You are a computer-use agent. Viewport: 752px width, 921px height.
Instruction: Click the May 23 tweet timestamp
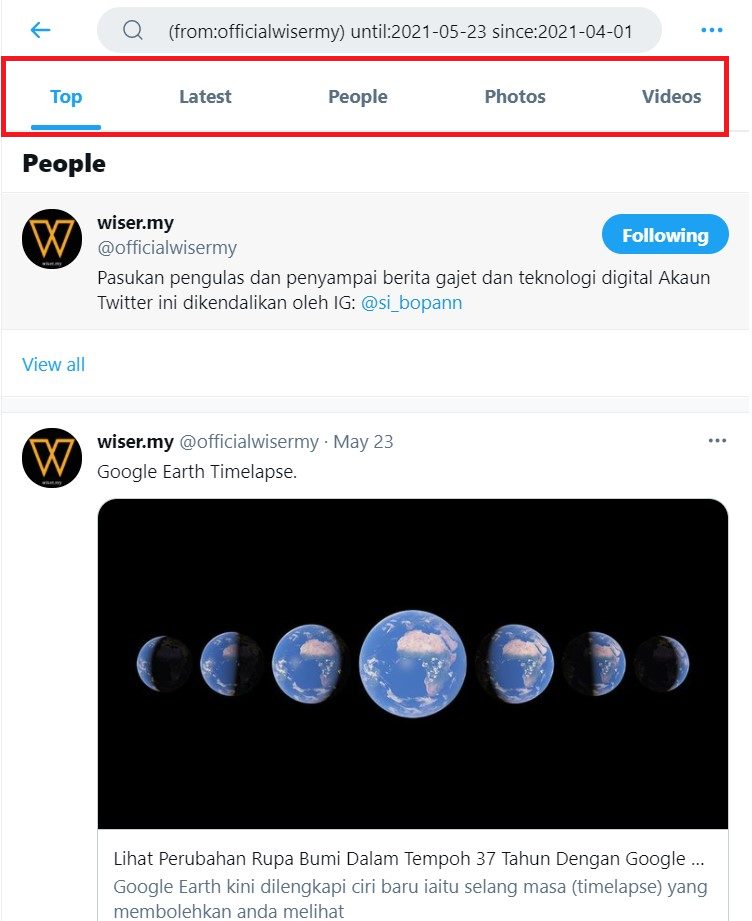pyautogui.click(x=363, y=441)
